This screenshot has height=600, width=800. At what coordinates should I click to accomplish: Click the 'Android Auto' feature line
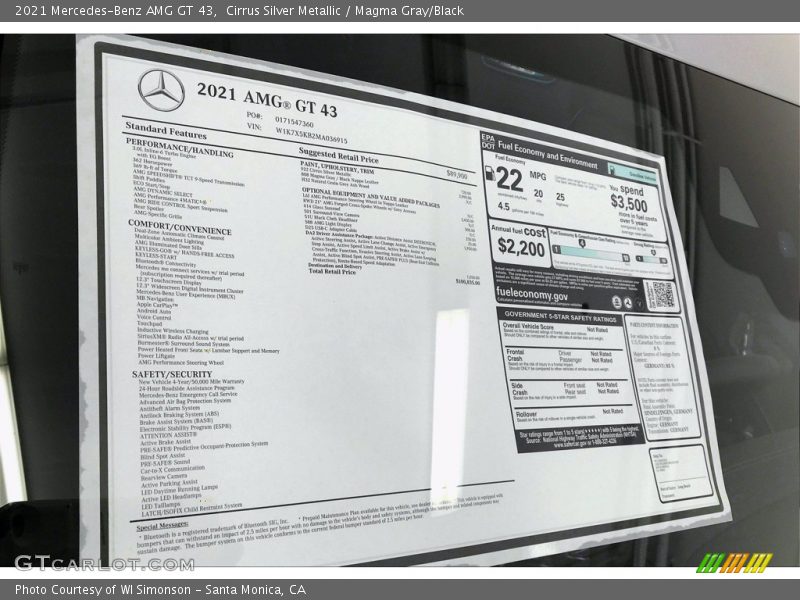click(x=154, y=311)
